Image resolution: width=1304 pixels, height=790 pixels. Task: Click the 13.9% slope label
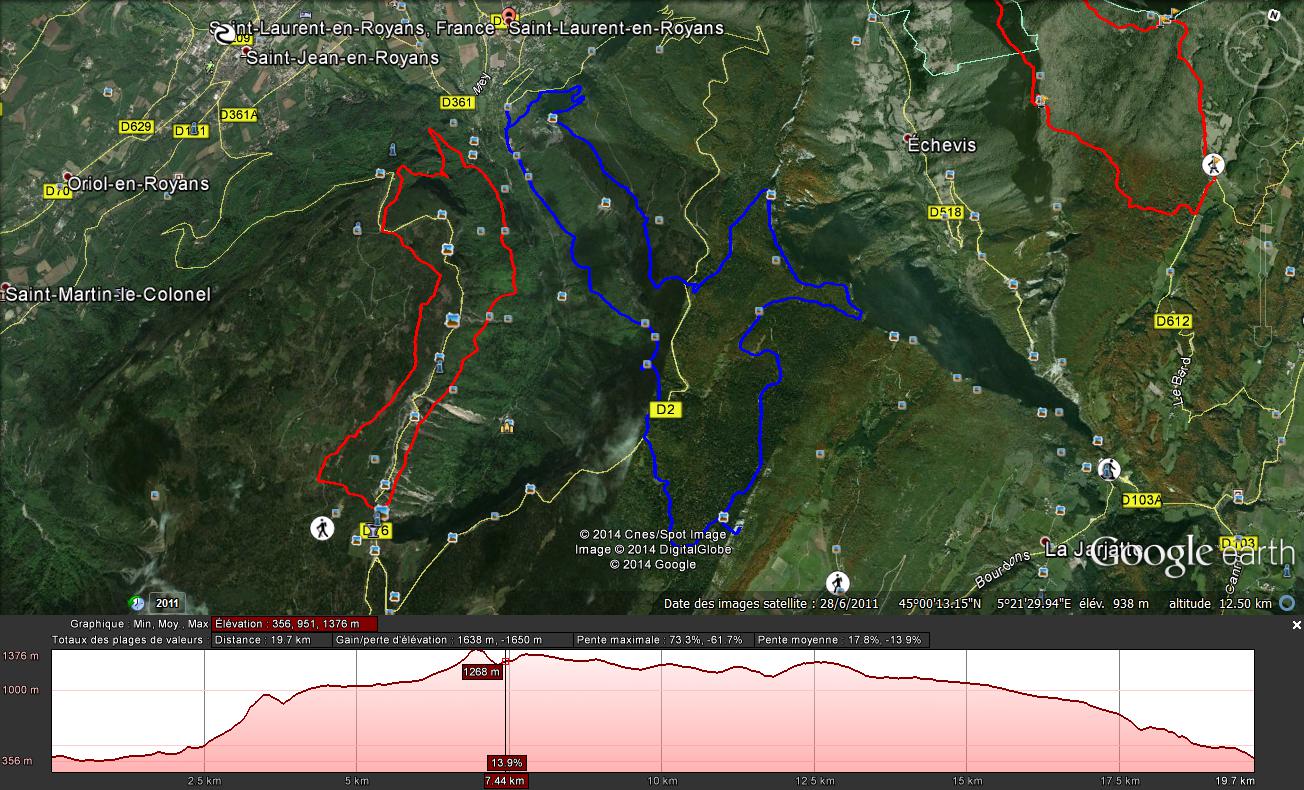[507, 763]
